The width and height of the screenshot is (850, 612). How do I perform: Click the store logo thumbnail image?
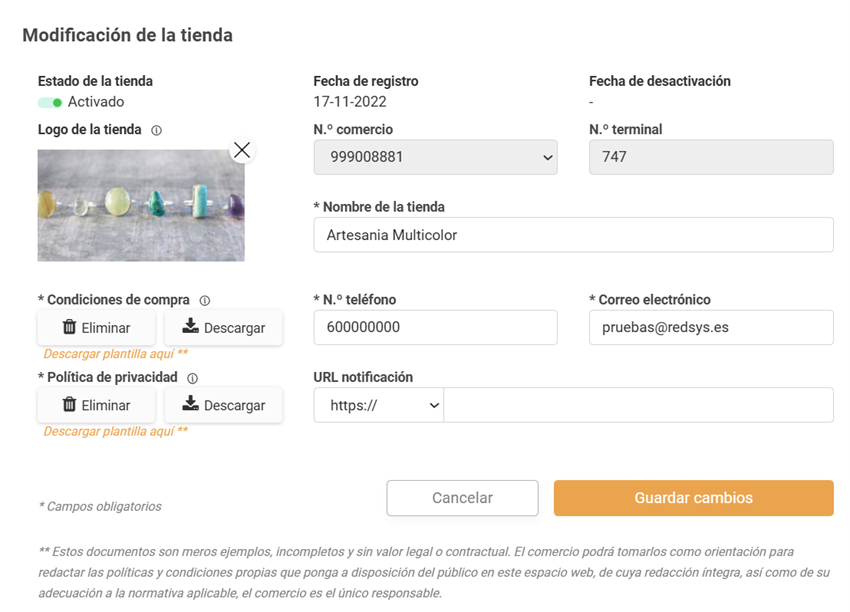(x=141, y=206)
